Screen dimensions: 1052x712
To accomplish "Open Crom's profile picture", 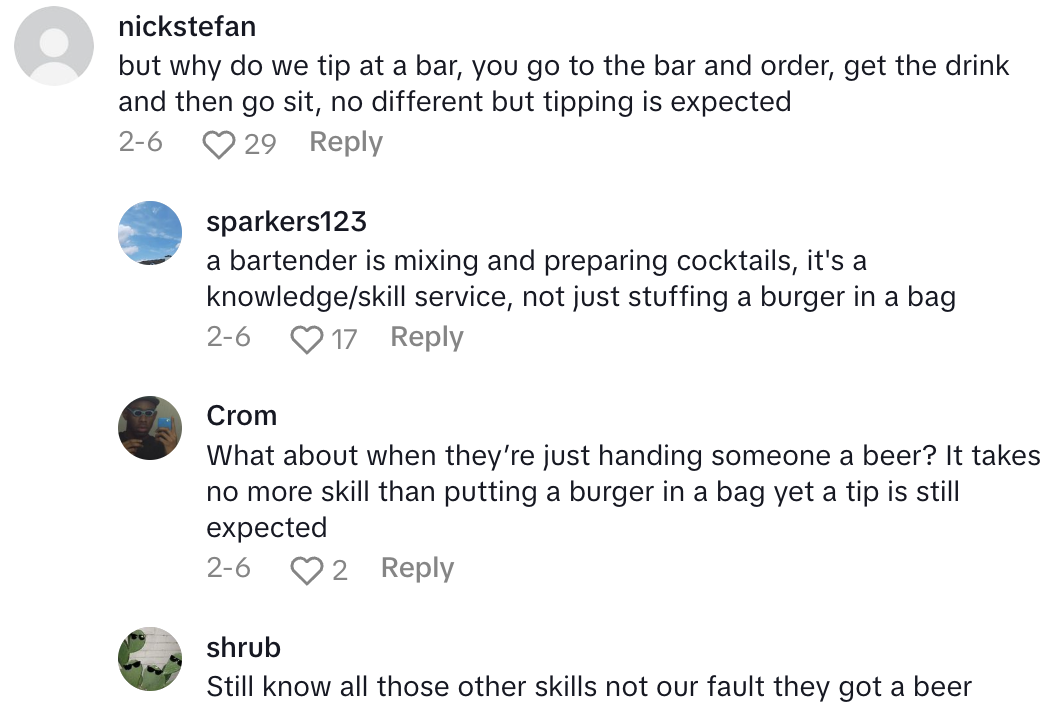I will (x=150, y=427).
